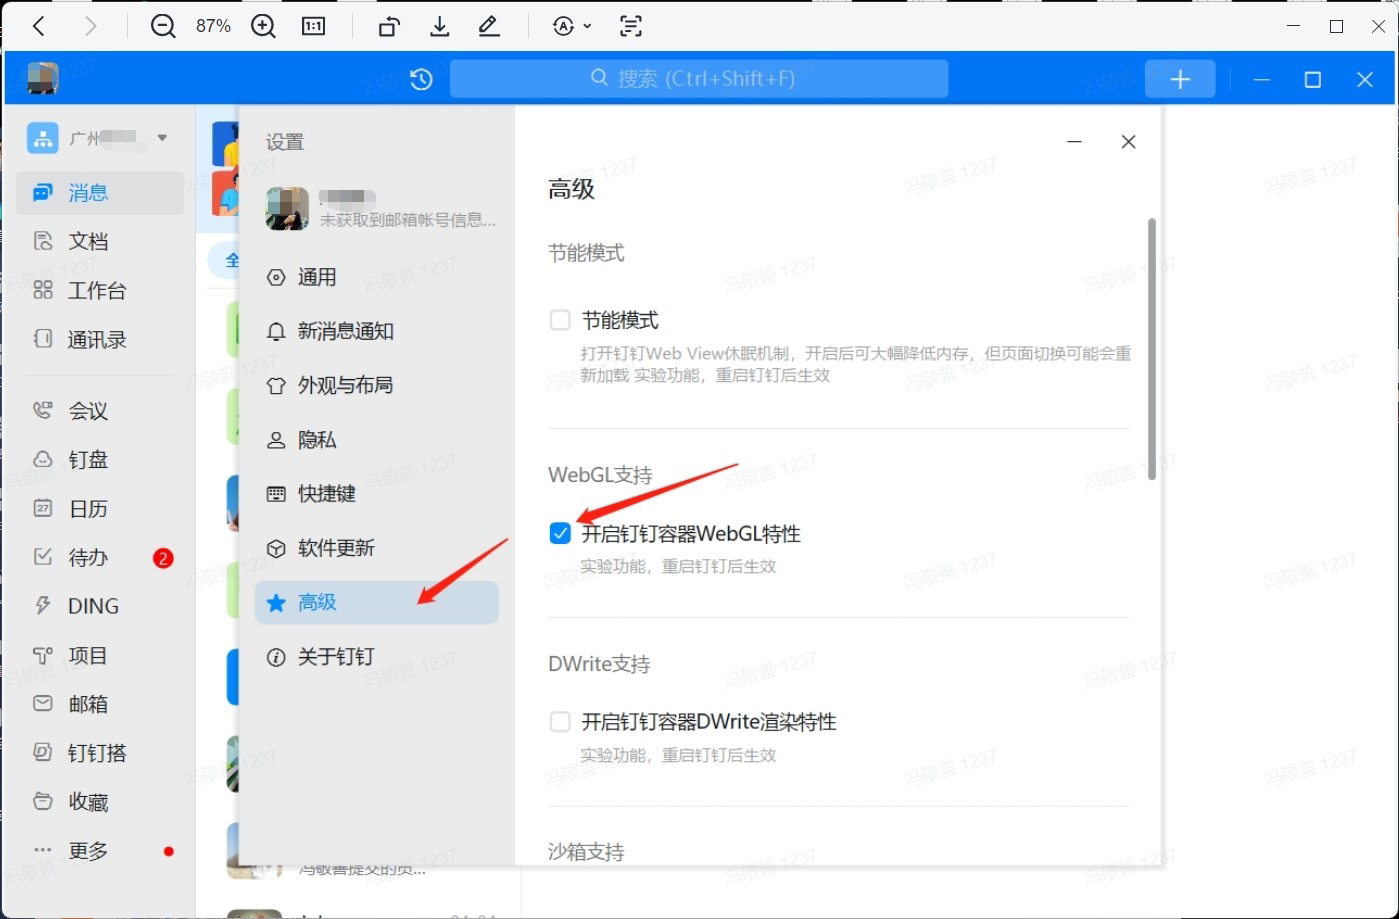Go forward to next image in viewer
Screen dimensions: 1399x919
coord(91,27)
